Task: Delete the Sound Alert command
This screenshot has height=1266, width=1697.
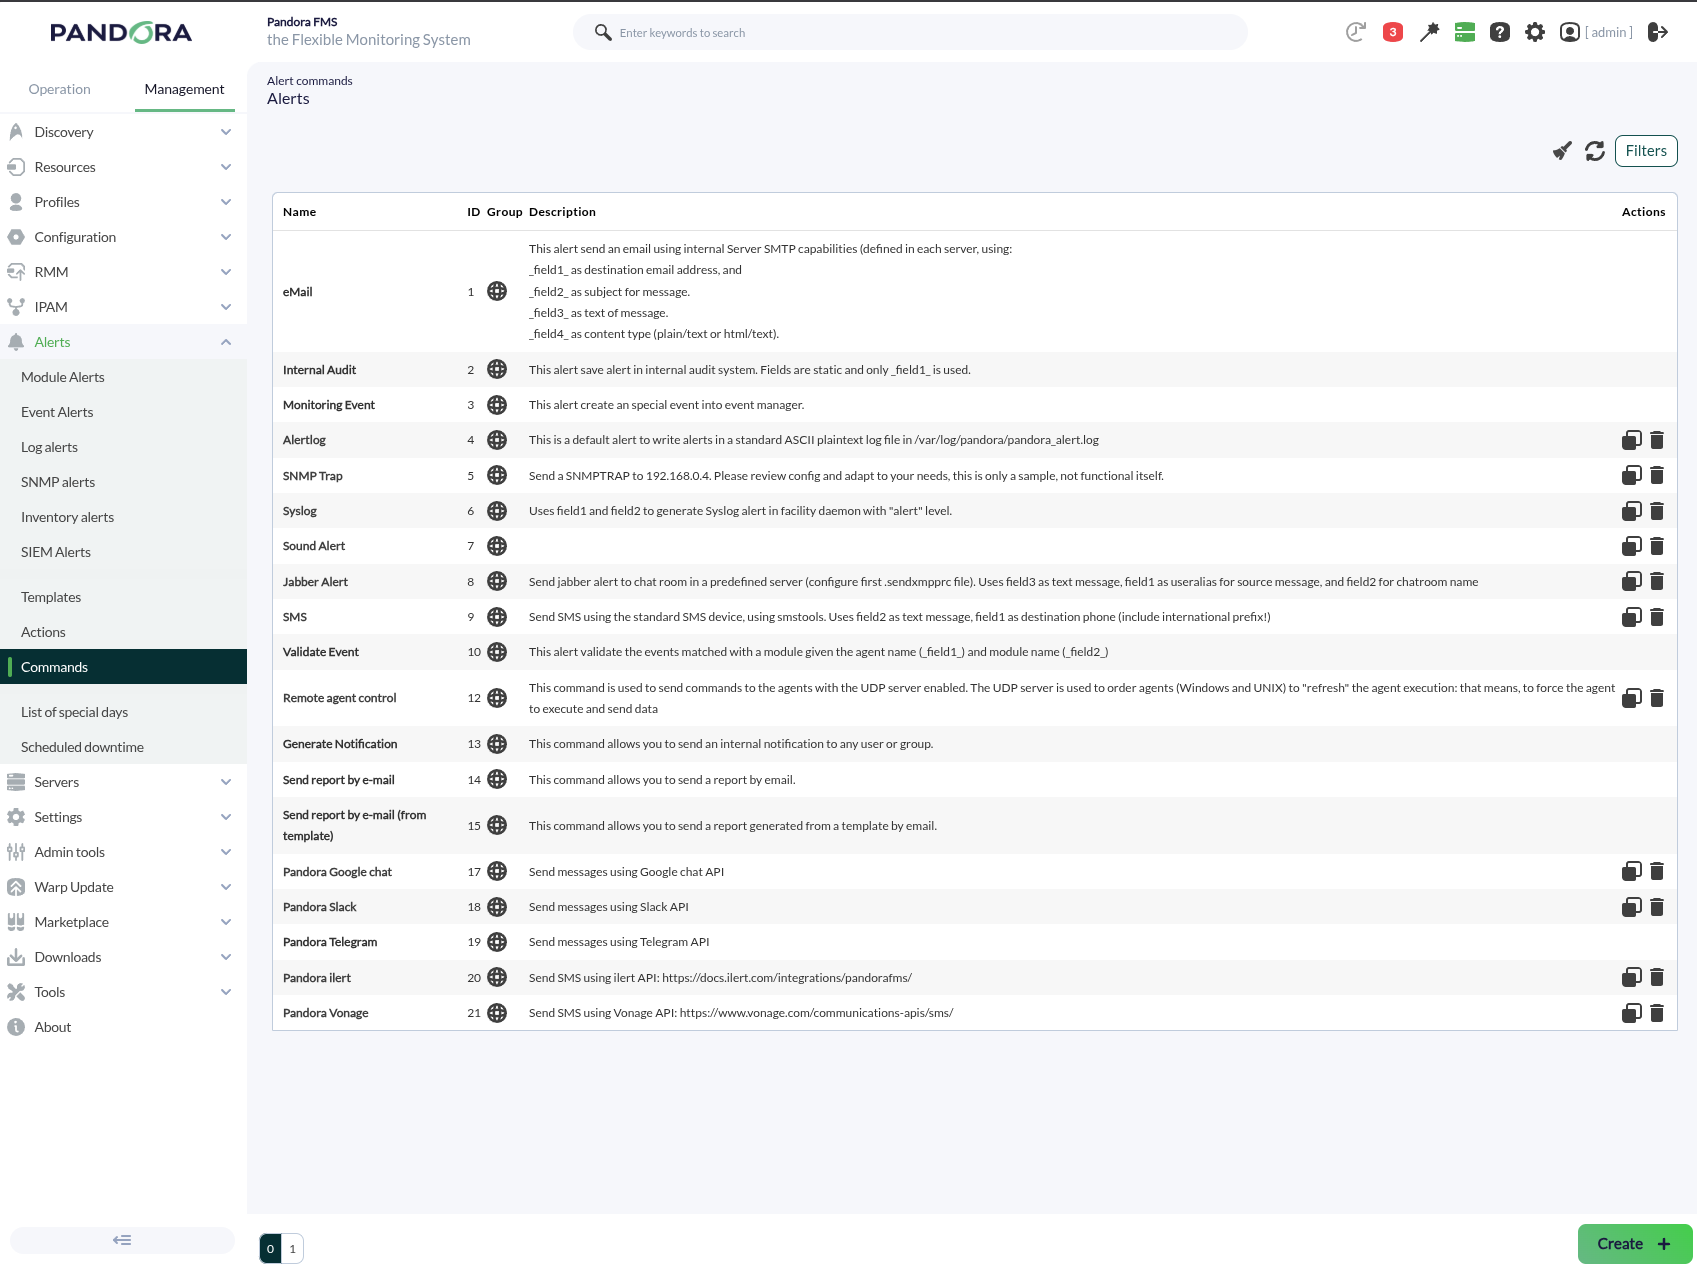Action: (x=1657, y=546)
